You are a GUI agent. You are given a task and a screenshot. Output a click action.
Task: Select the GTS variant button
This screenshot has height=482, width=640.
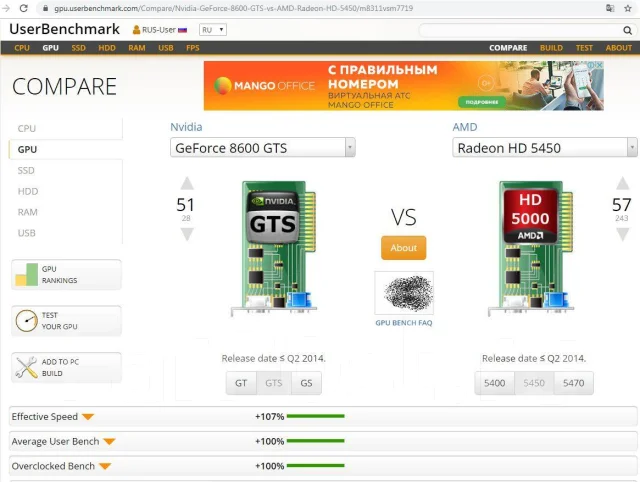[274, 383]
